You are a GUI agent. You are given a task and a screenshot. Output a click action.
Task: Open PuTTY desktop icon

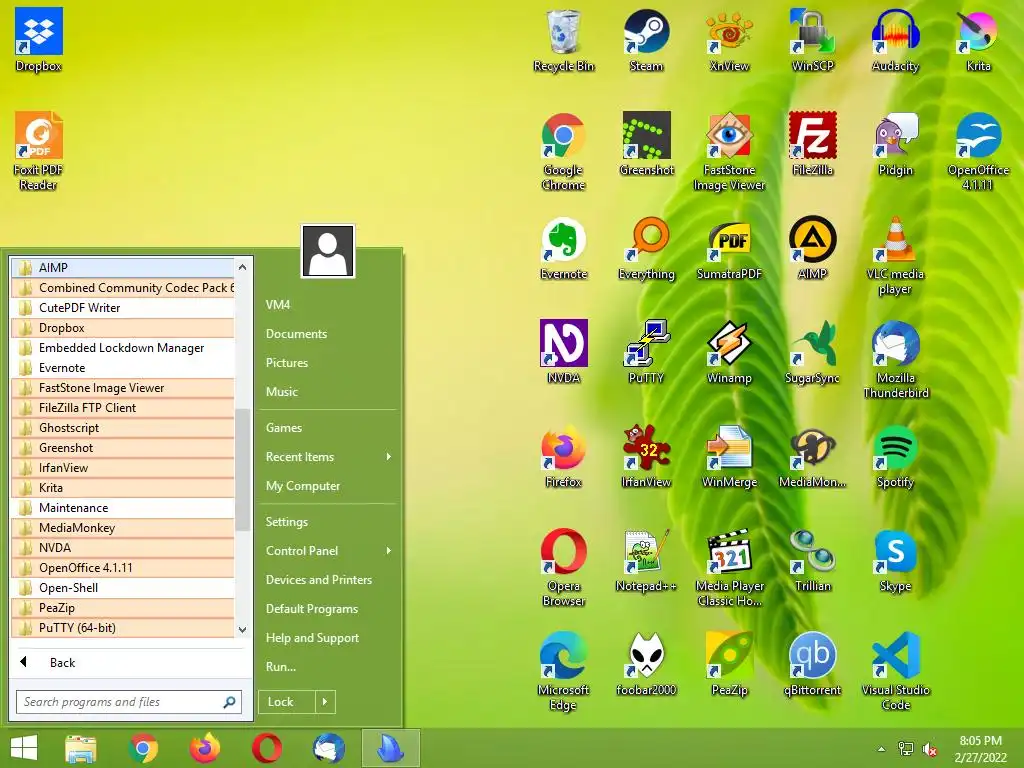click(x=647, y=352)
